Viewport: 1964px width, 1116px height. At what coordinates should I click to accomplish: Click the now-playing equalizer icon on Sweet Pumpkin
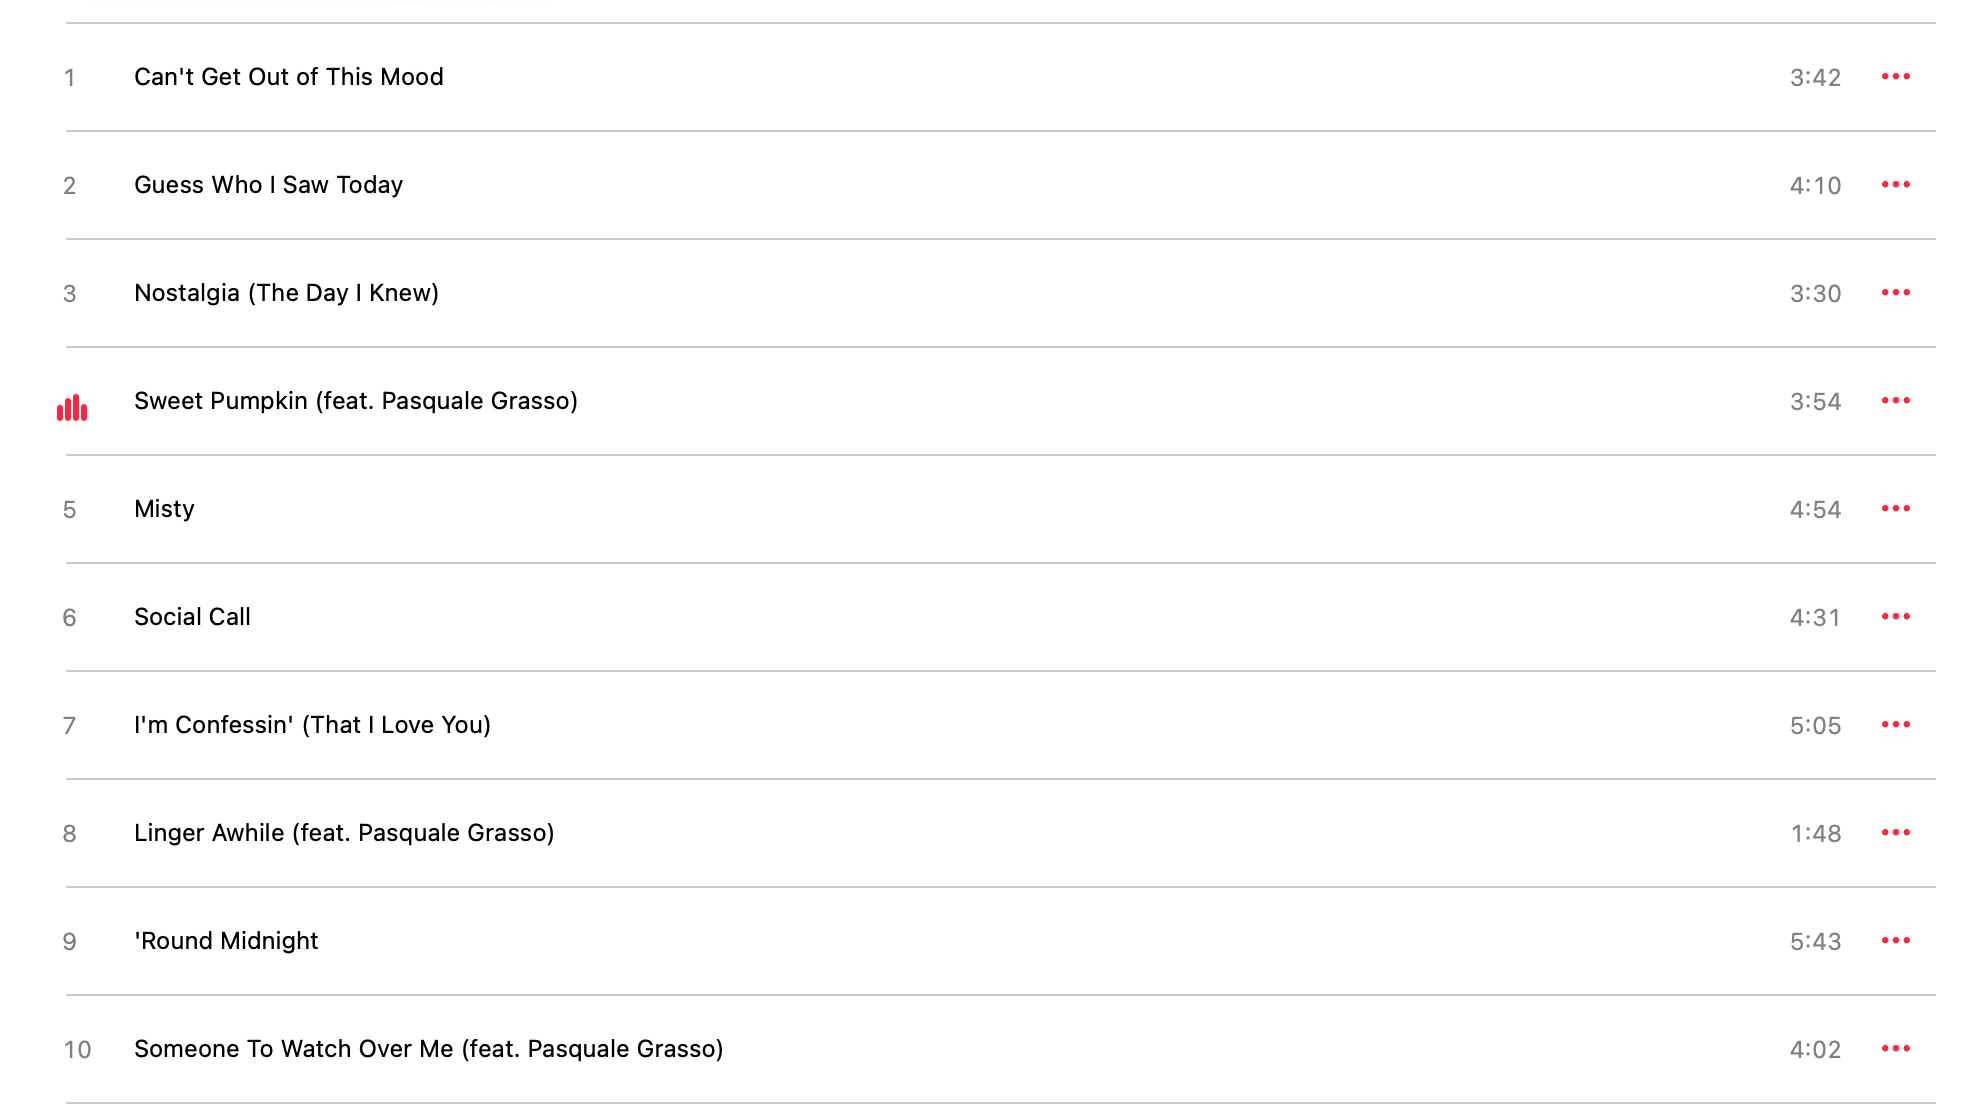72,407
